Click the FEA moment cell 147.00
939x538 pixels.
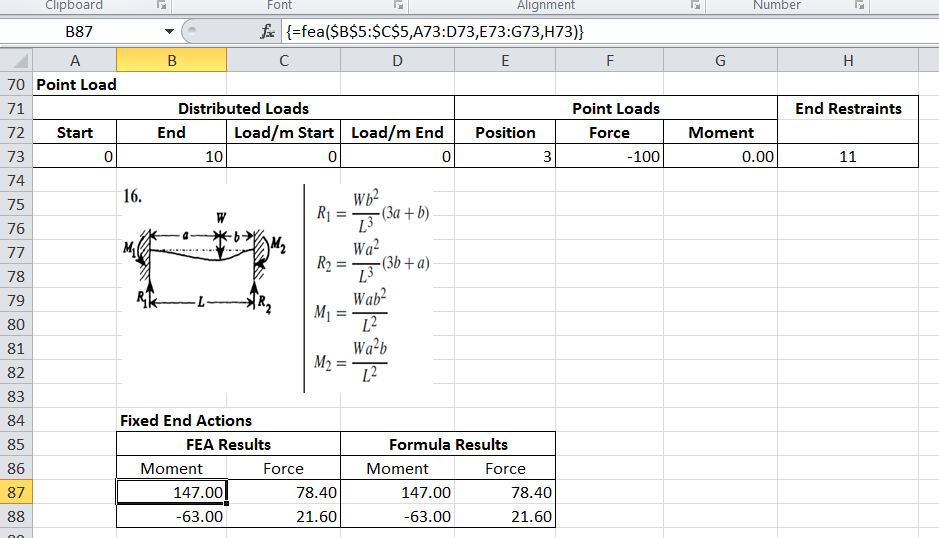click(x=171, y=493)
